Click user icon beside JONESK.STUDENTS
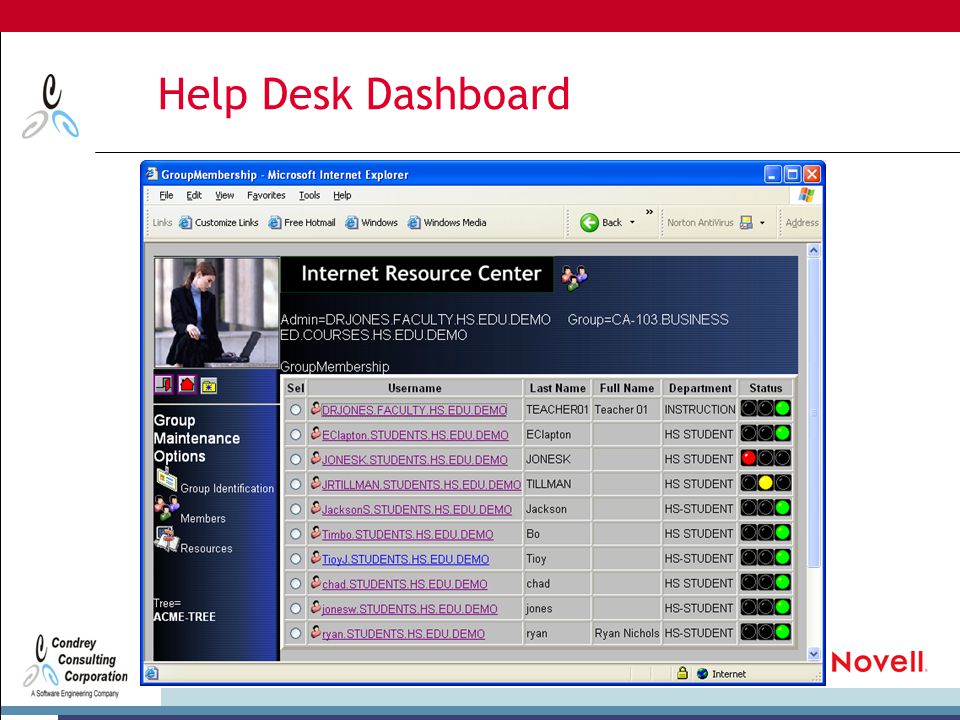Viewport: 960px width, 720px height. pyautogui.click(x=315, y=458)
